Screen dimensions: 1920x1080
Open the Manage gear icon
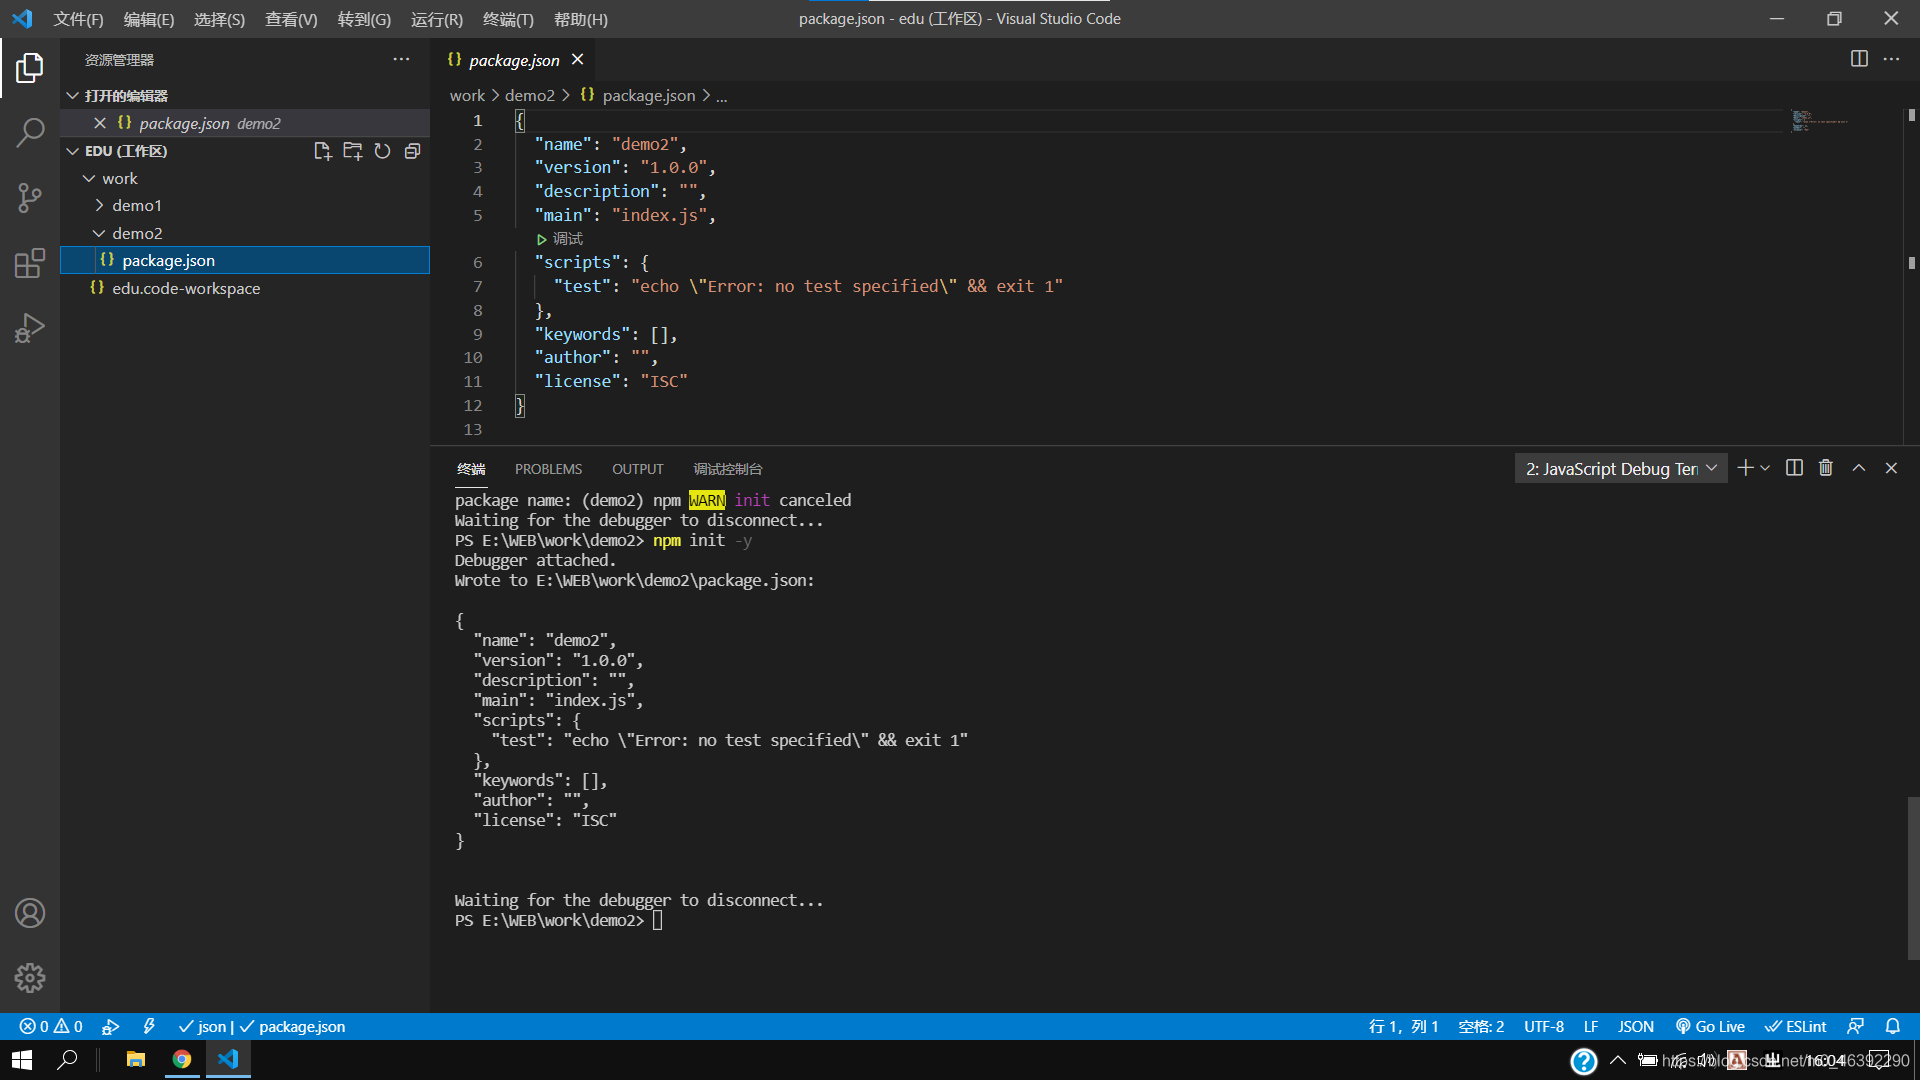[30, 978]
